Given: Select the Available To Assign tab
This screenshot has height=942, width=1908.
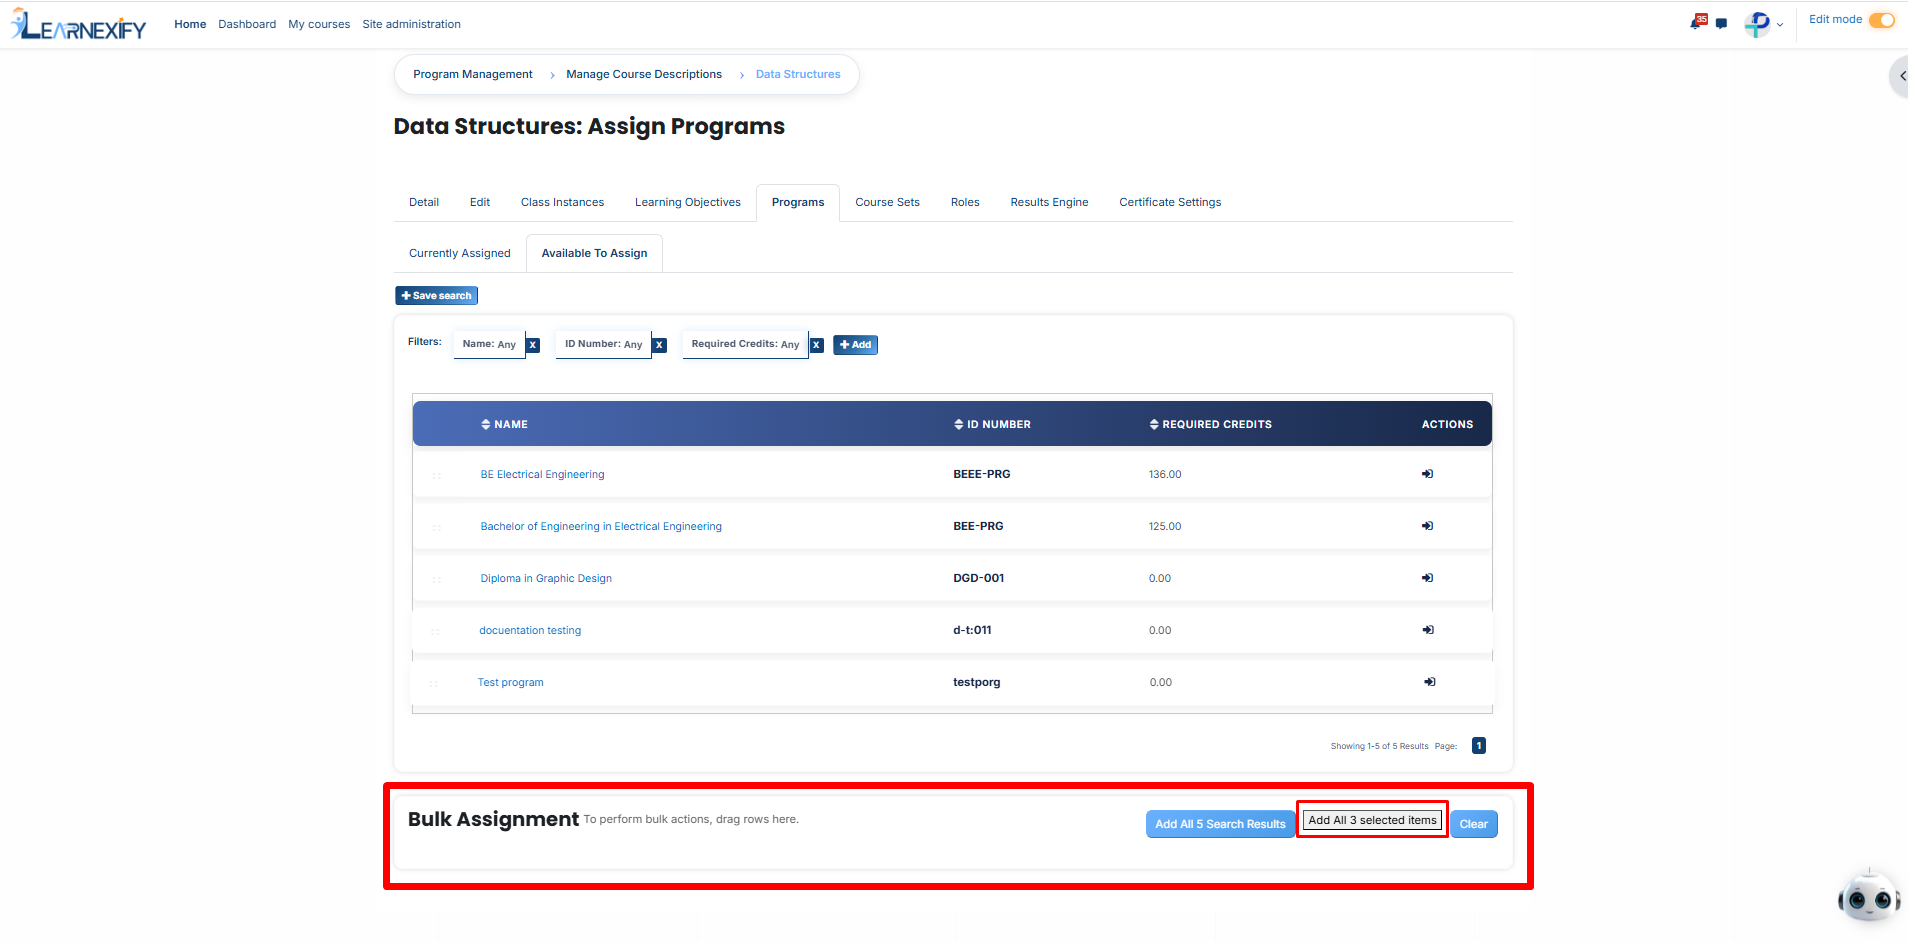Looking at the screenshot, I should [594, 253].
